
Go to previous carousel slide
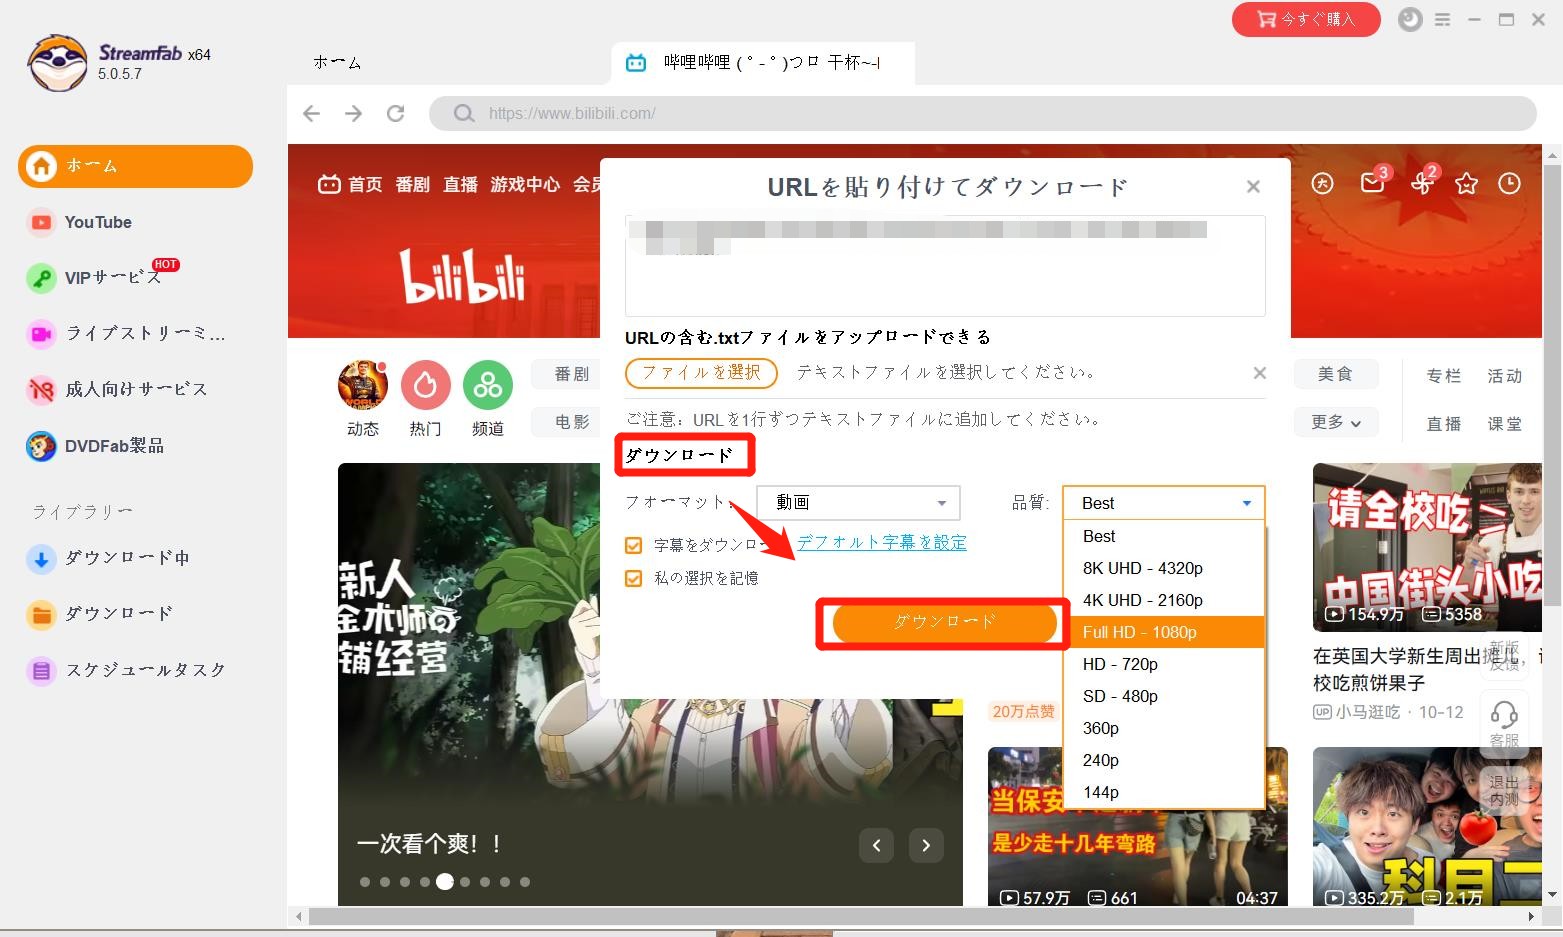click(876, 846)
